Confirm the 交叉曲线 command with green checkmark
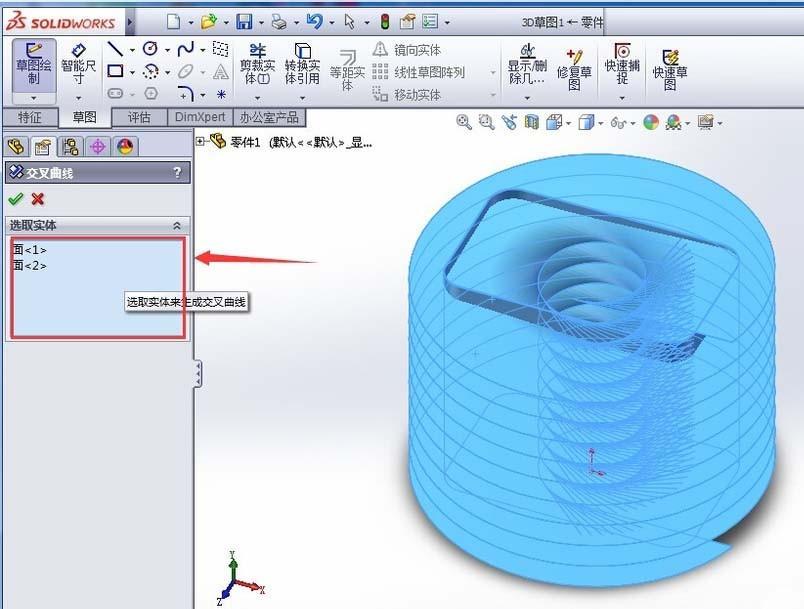This screenshot has height=609, width=804. point(15,198)
